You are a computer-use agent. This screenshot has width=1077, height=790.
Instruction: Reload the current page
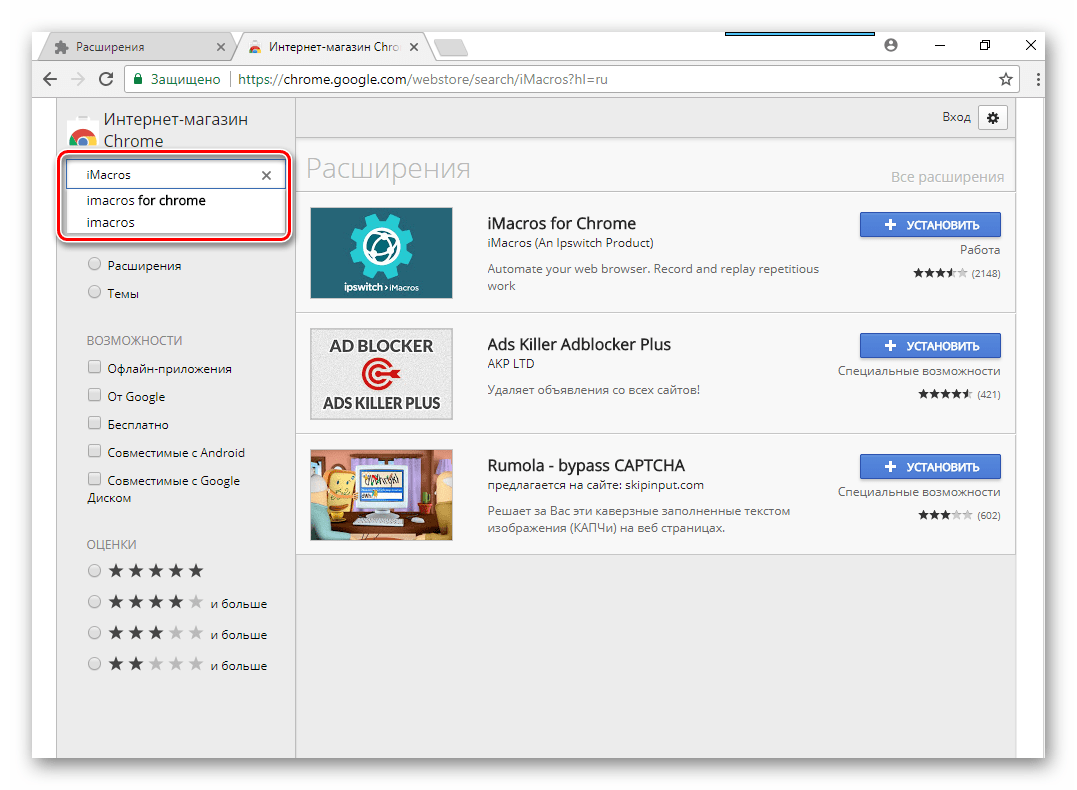106,79
